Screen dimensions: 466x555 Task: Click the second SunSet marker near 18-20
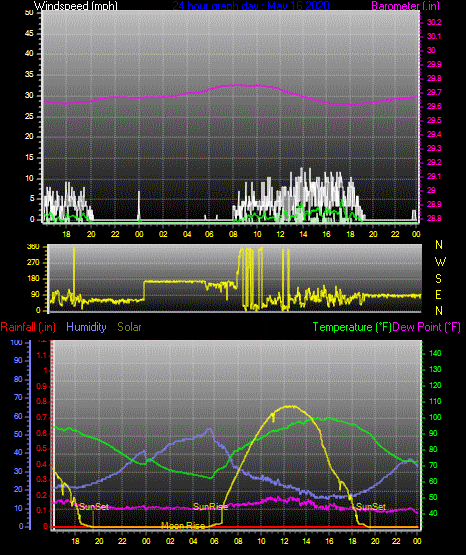(x=371, y=507)
